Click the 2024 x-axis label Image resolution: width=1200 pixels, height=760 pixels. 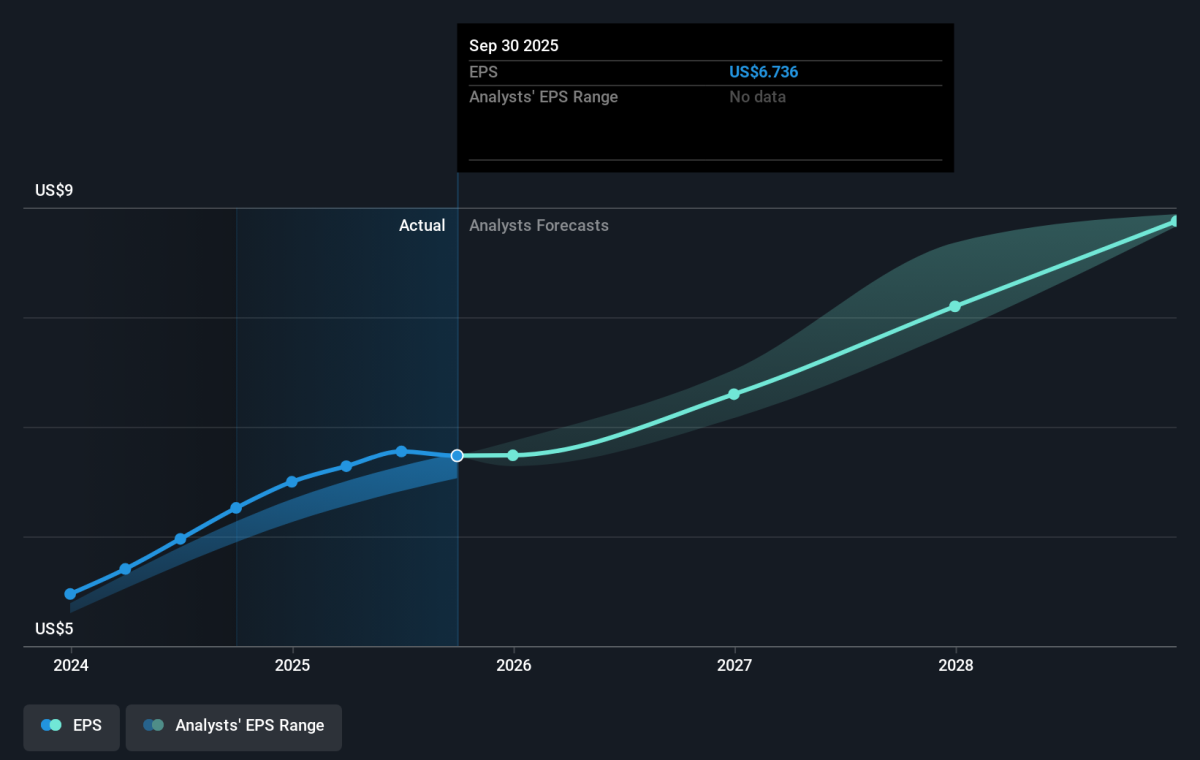(x=71, y=665)
